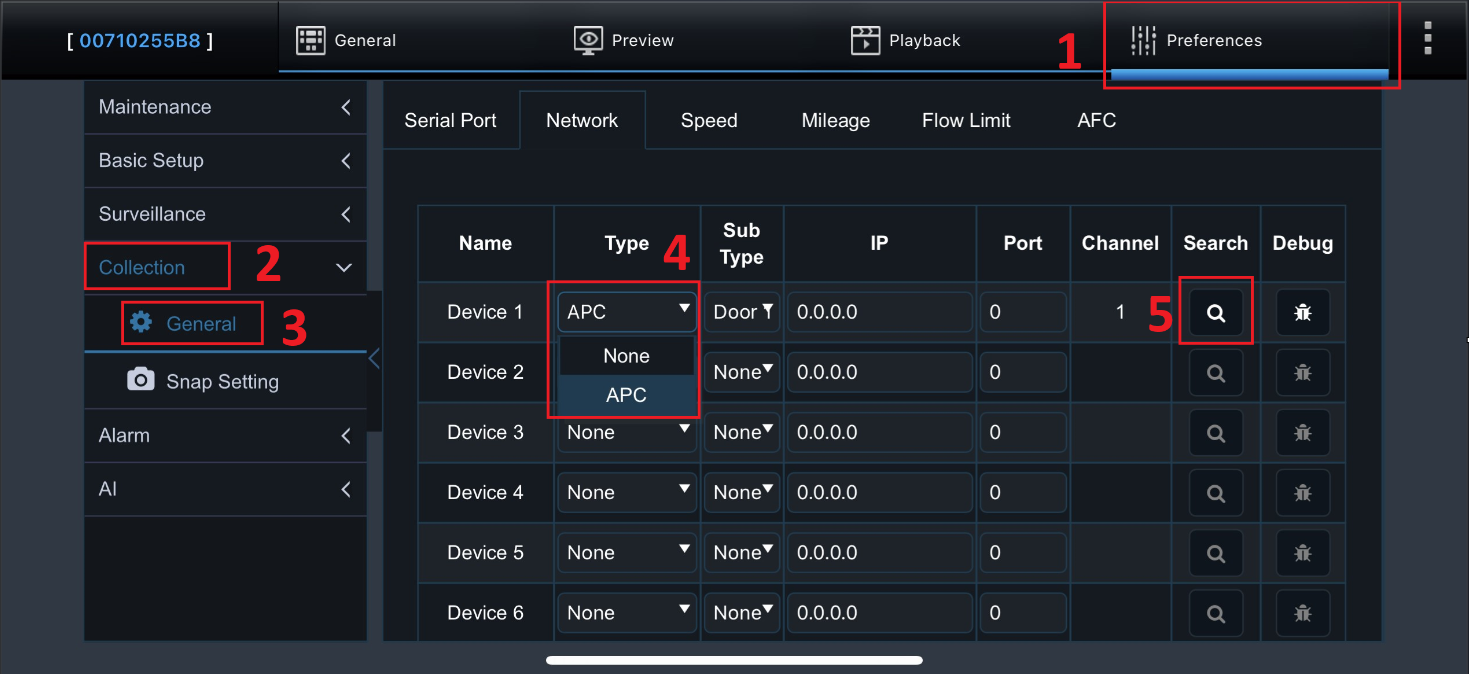Click the Device 1 search magnifier icon
This screenshot has height=674, width=1469.
point(1215,313)
